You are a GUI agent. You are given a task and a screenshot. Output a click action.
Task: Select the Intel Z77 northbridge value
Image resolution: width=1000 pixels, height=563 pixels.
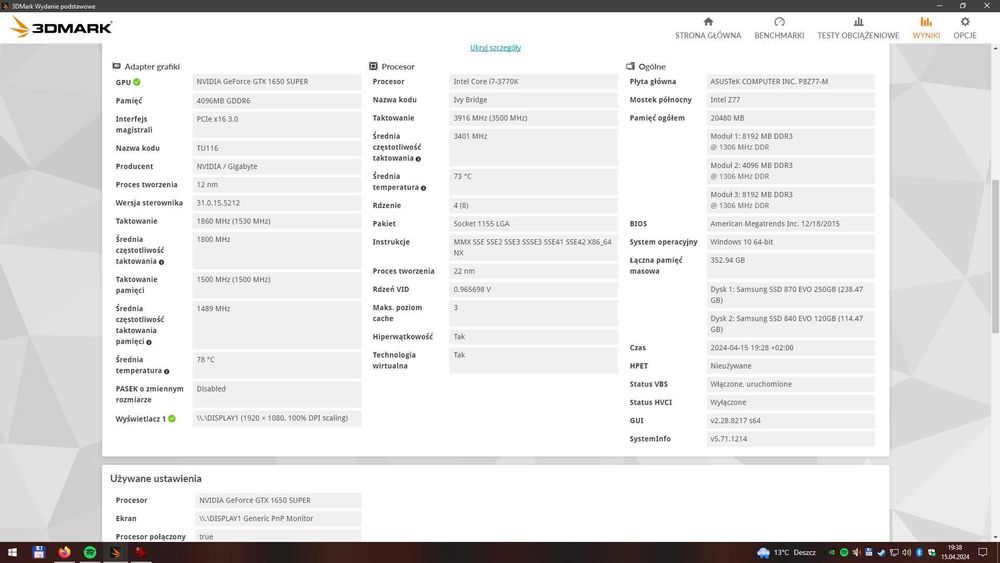click(x=791, y=100)
